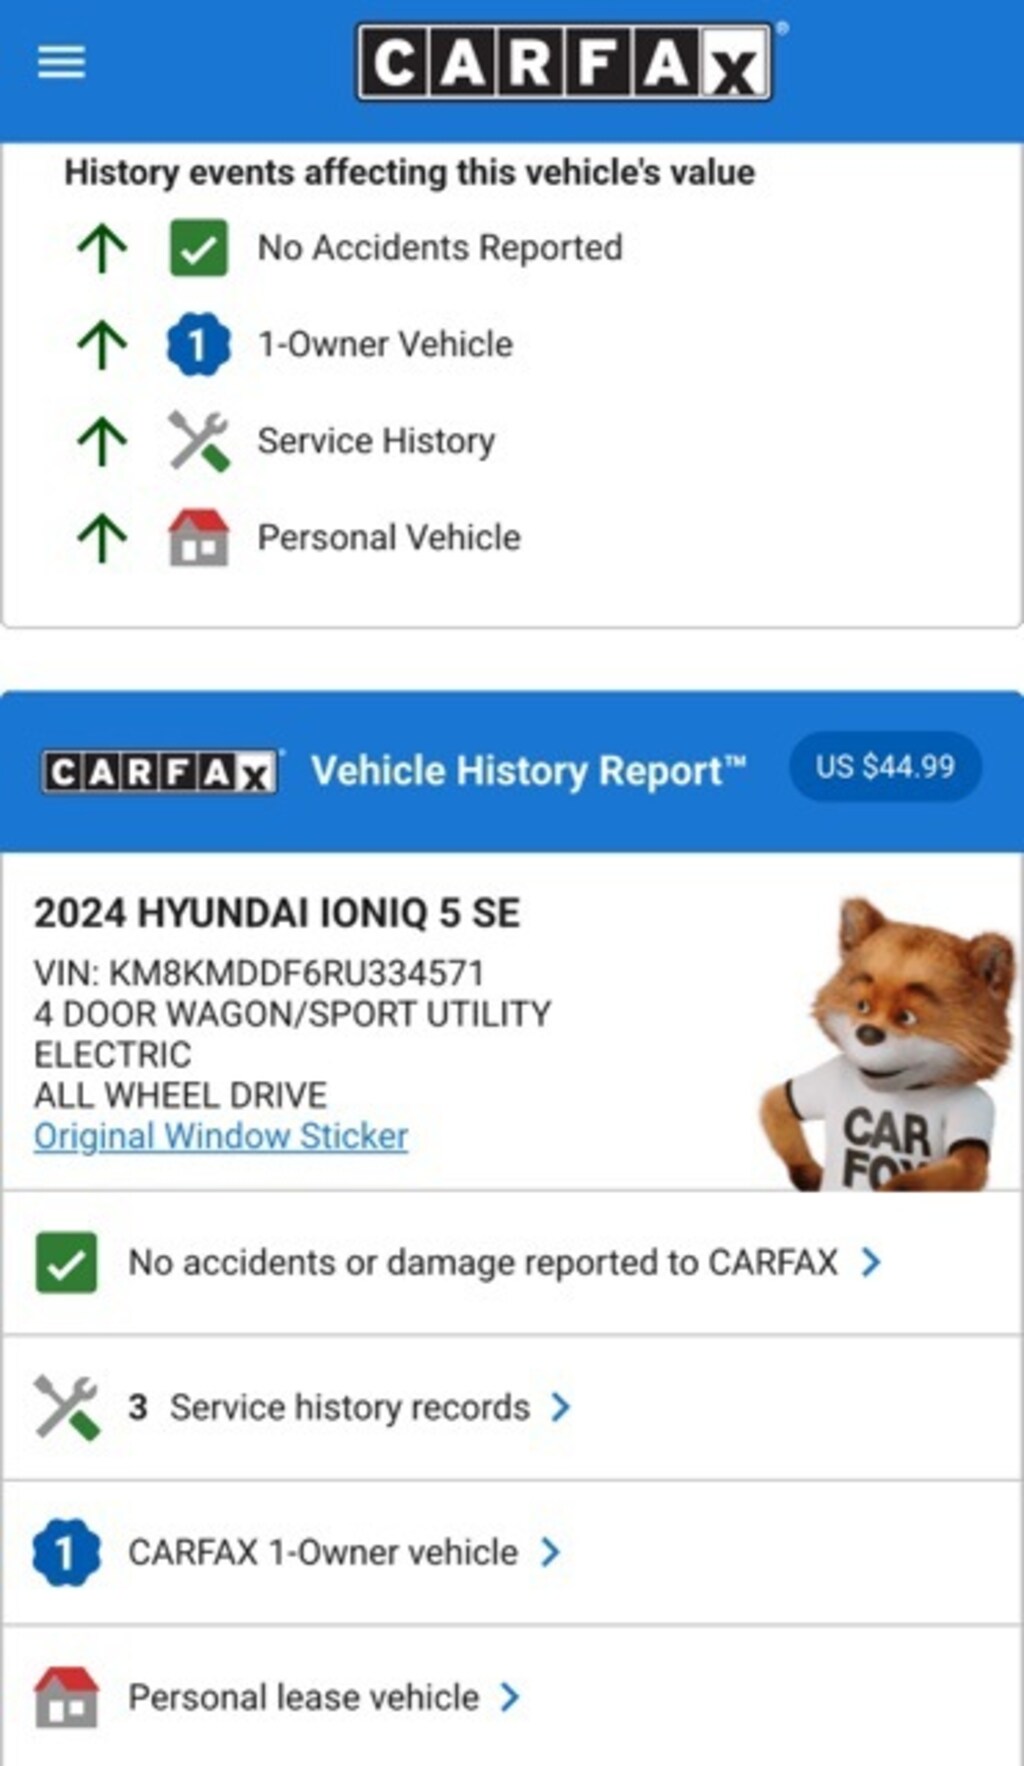
Task: Expand the 3 Service history records chevron
Action: [x=561, y=1407]
